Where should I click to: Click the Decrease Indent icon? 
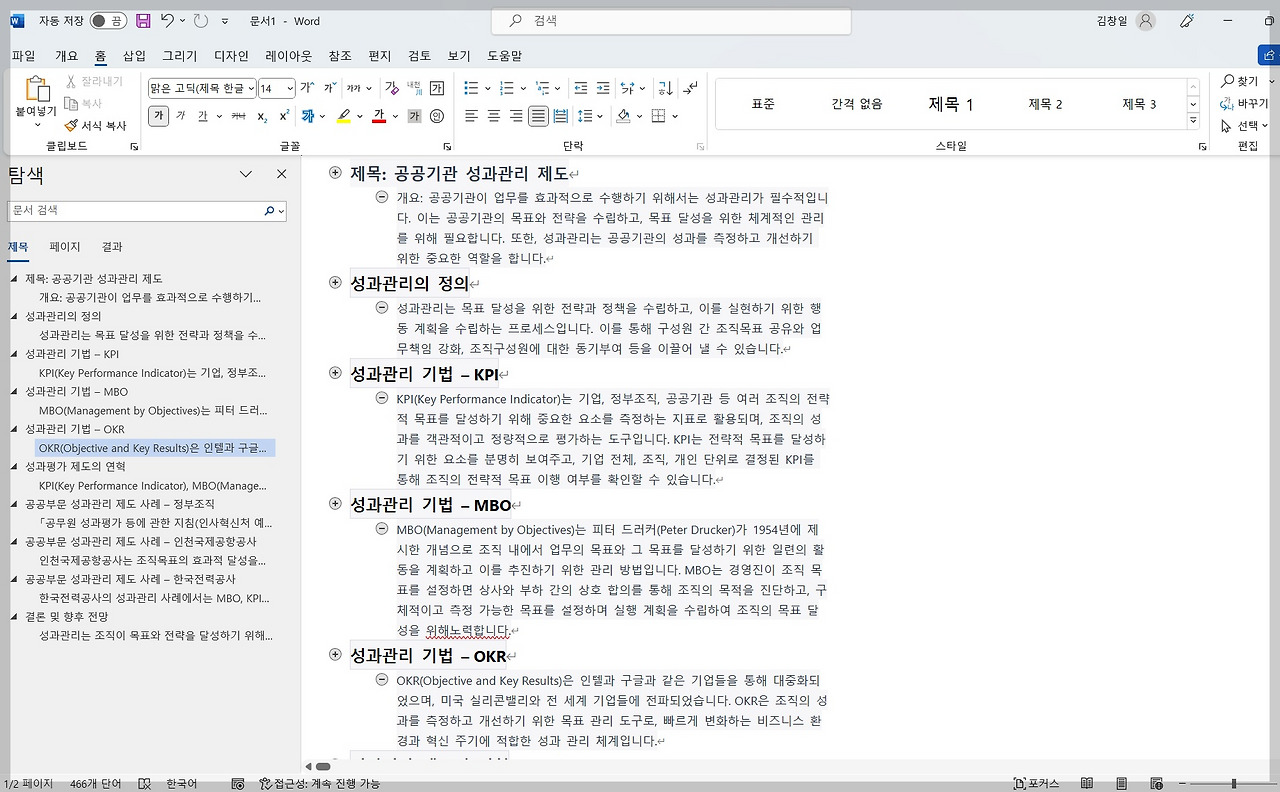tap(579, 88)
